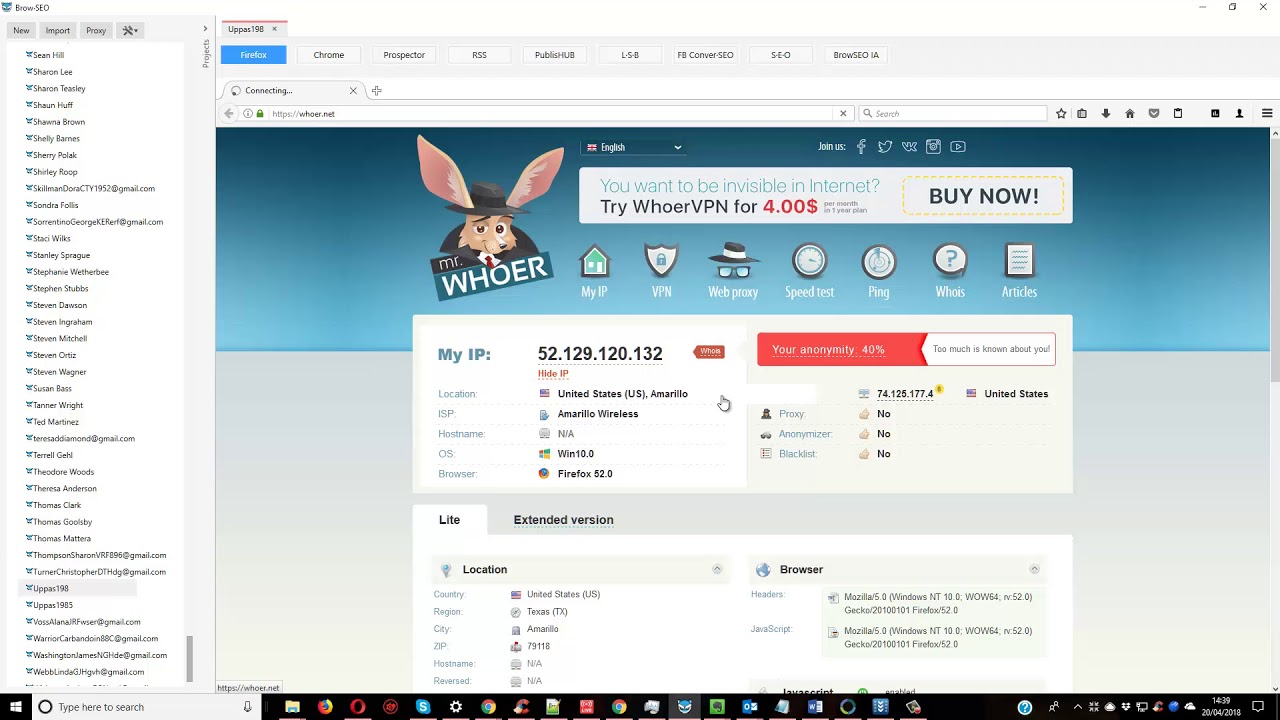Click the BUY NOW! button
The width and height of the screenshot is (1280, 720).
coord(984,196)
